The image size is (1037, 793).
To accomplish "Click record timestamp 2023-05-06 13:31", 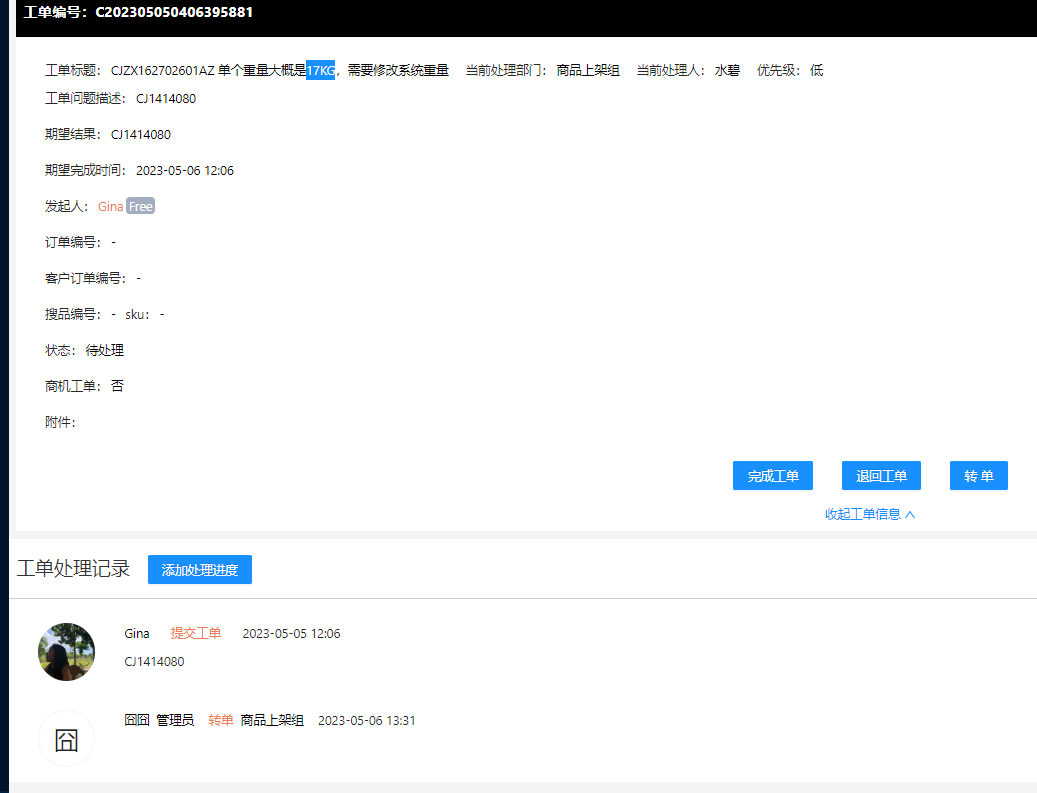I will [x=366, y=721].
